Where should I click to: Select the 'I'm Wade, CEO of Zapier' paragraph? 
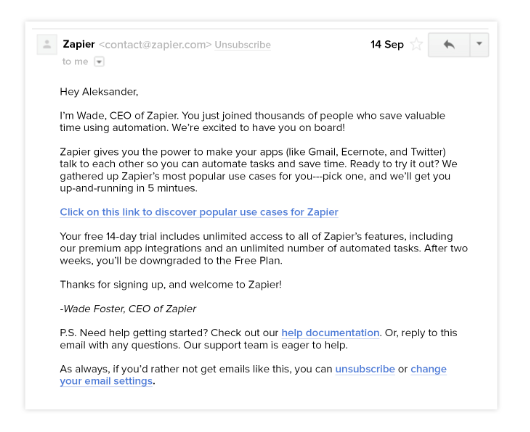pos(252,122)
